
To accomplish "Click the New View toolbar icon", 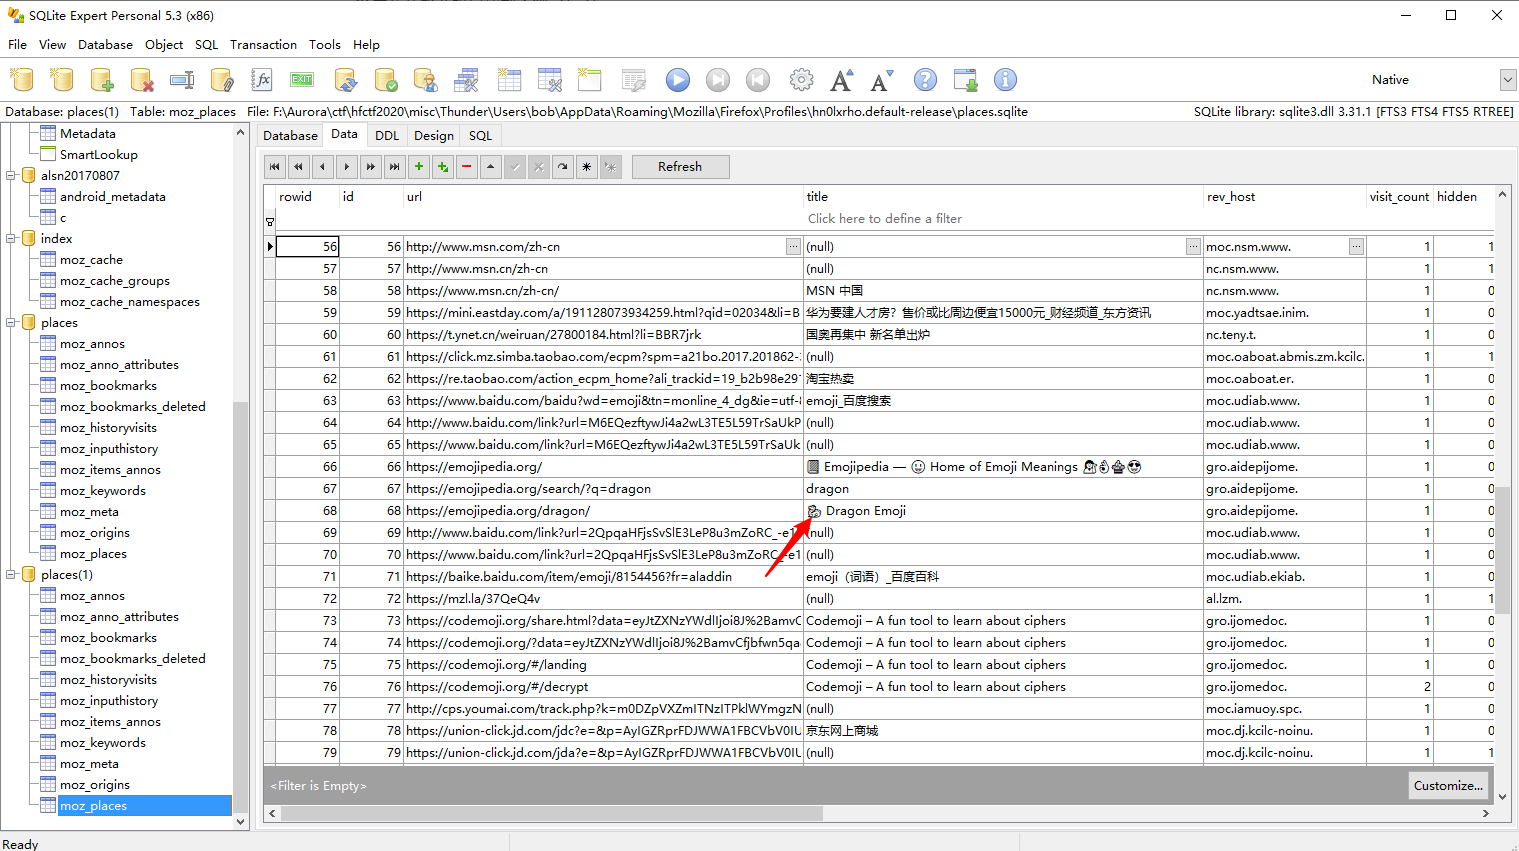I will click(590, 80).
